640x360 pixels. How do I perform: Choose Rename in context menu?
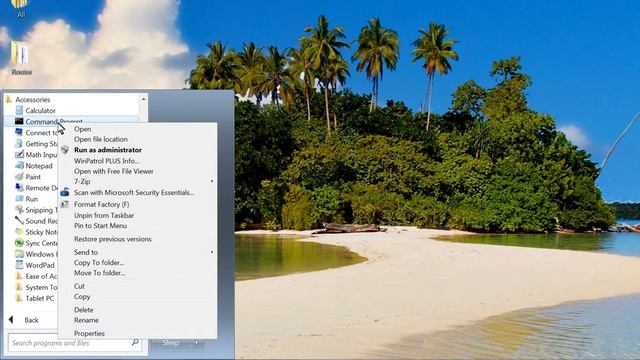87,320
